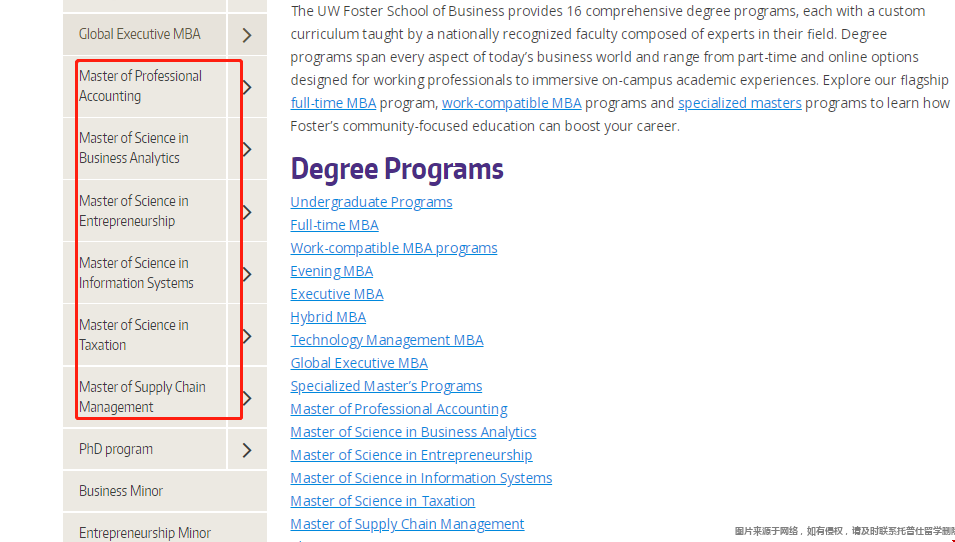
Task: Click the full-time MBA paragraph link
Action: click(x=333, y=103)
